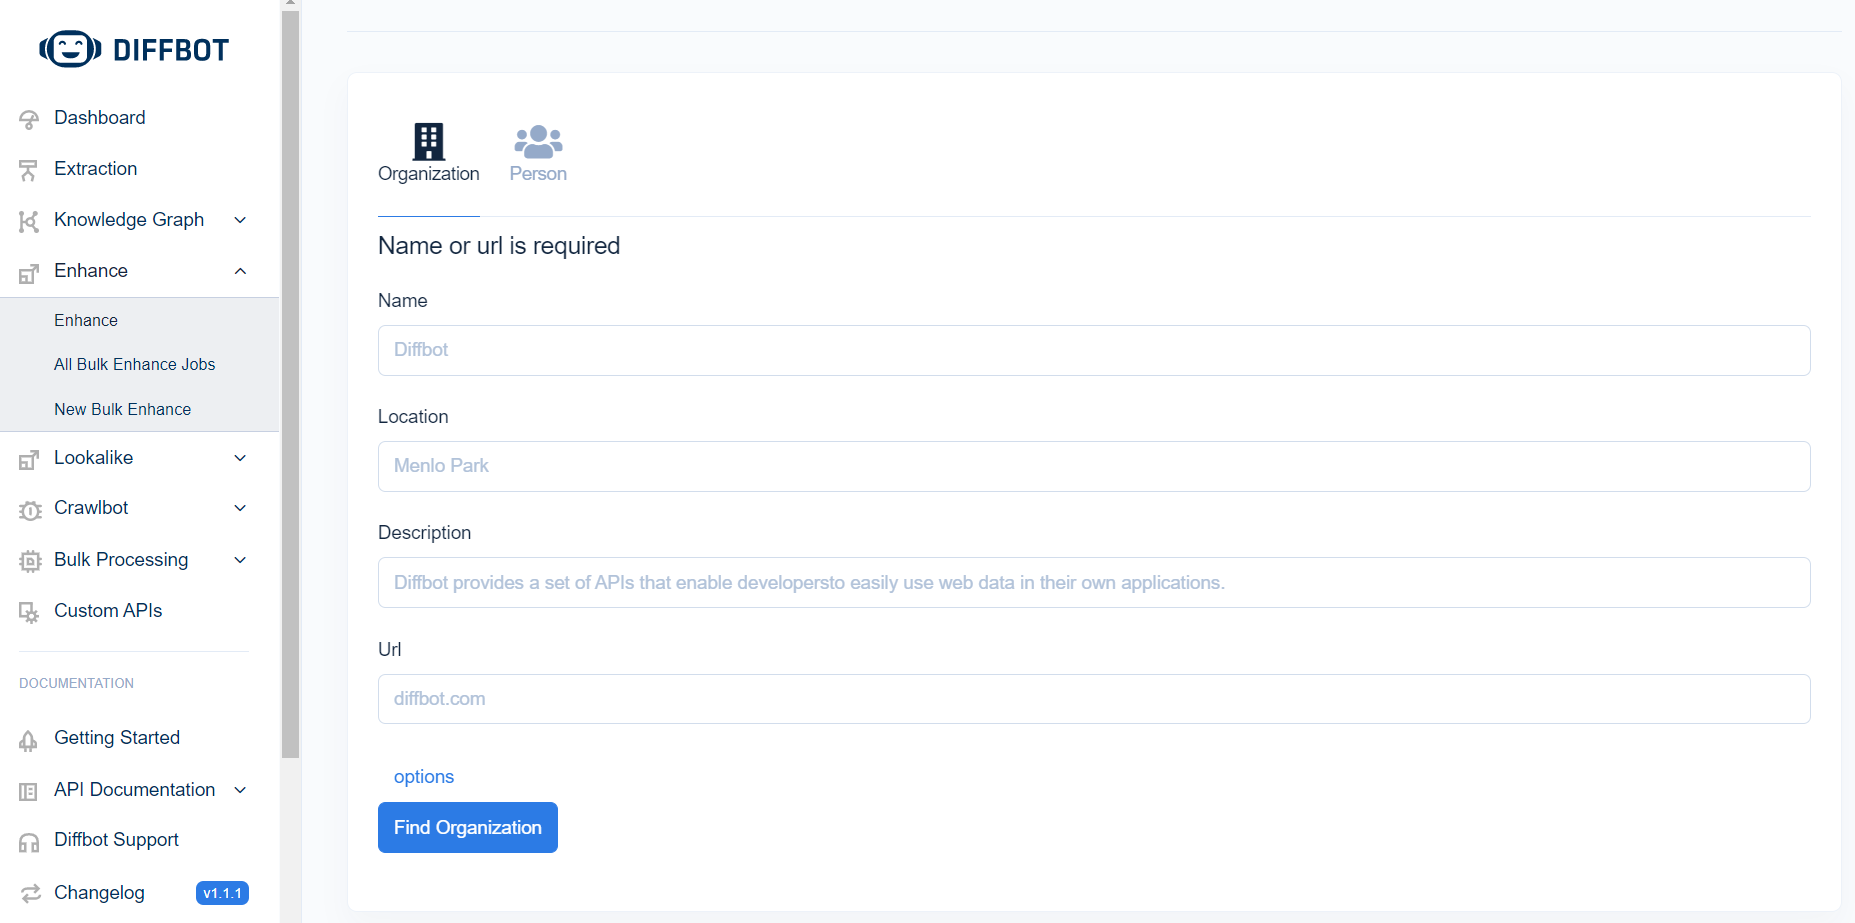Collapse the Enhance menu chevron
The image size is (1855, 923).
(x=240, y=271)
